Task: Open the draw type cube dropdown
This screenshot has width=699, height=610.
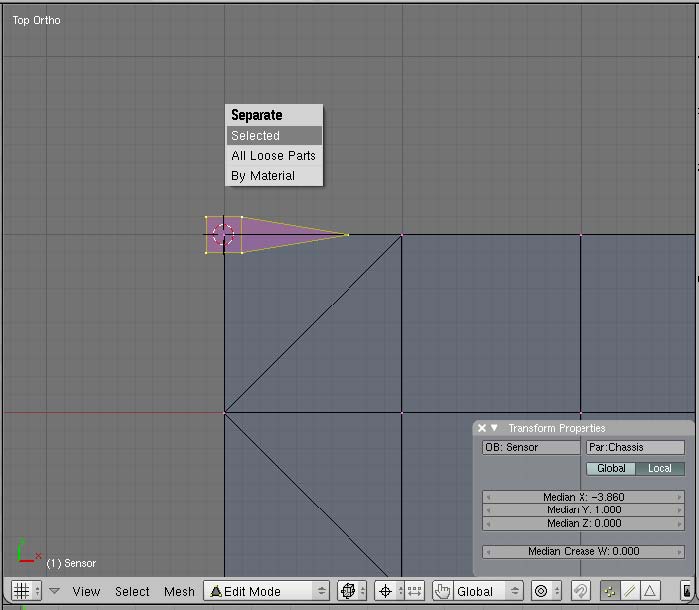Action: [x=352, y=591]
